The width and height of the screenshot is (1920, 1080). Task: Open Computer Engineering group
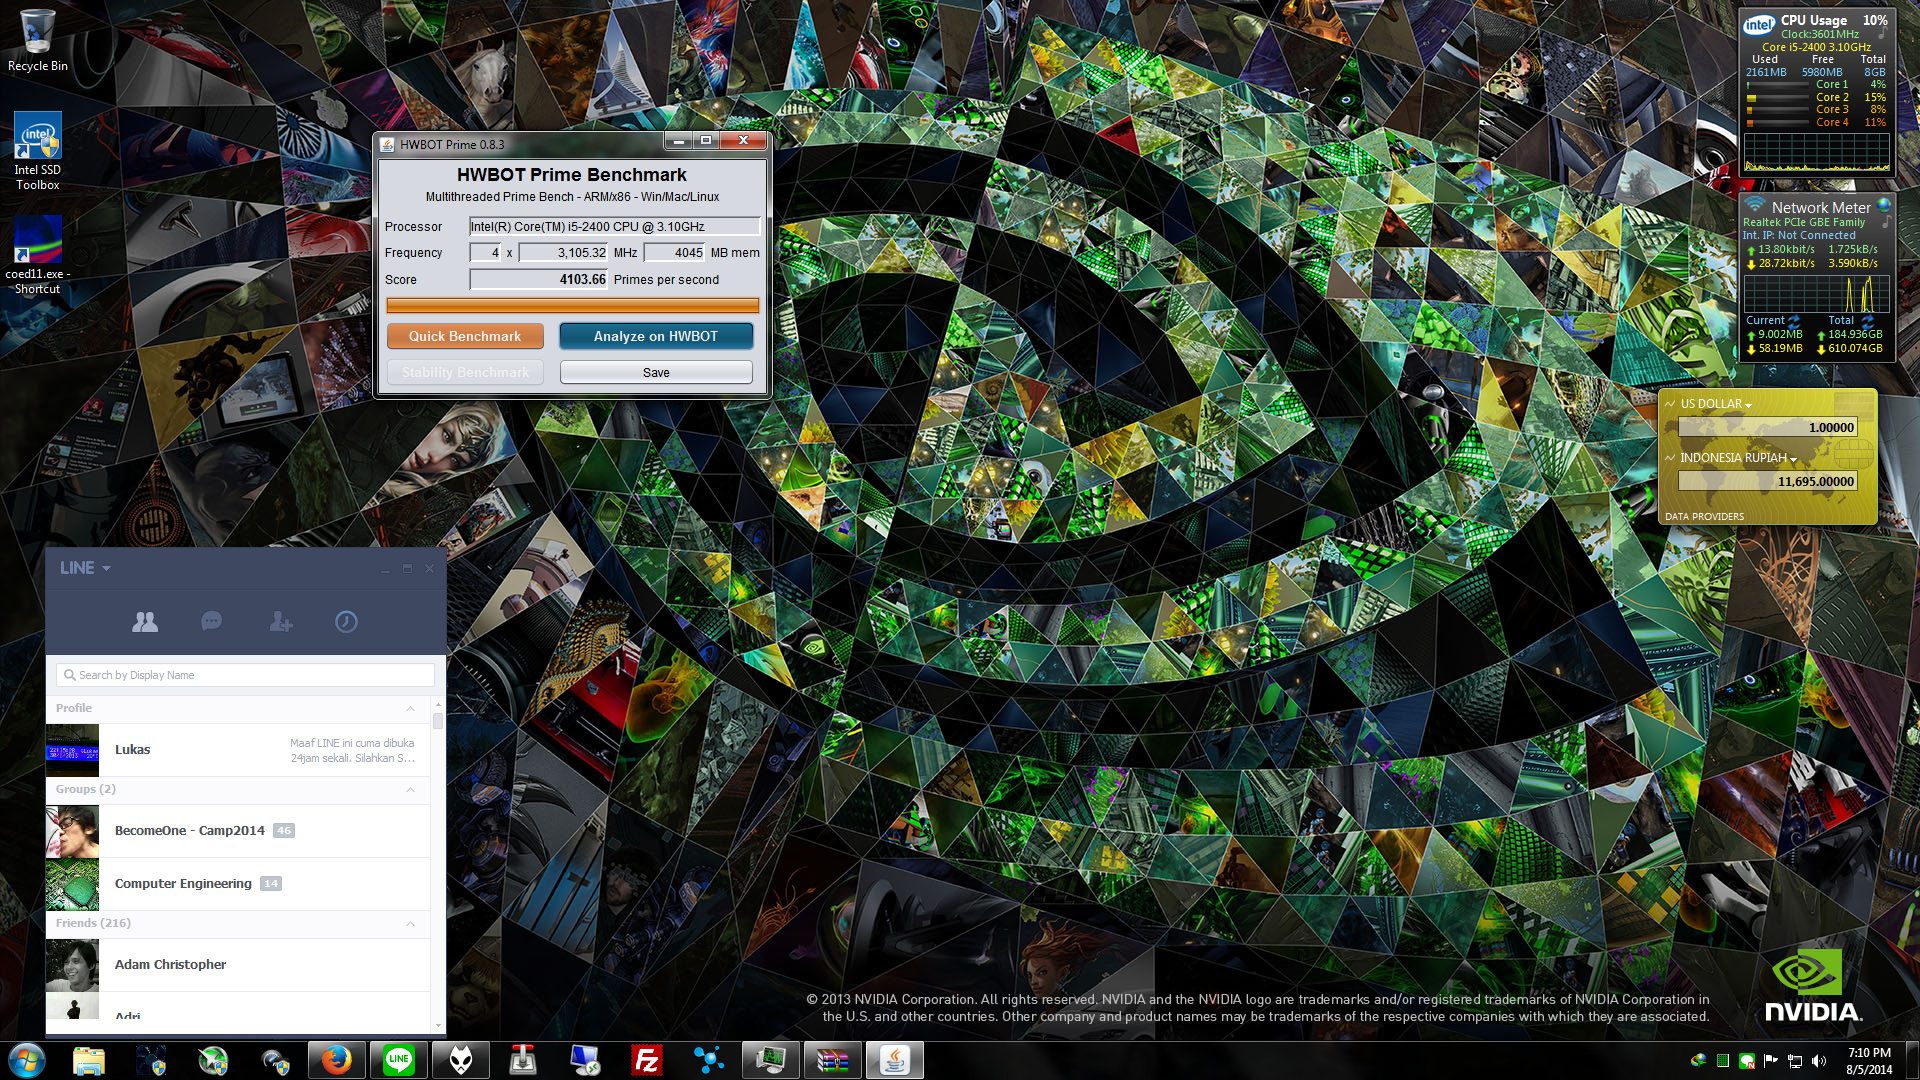238,884
